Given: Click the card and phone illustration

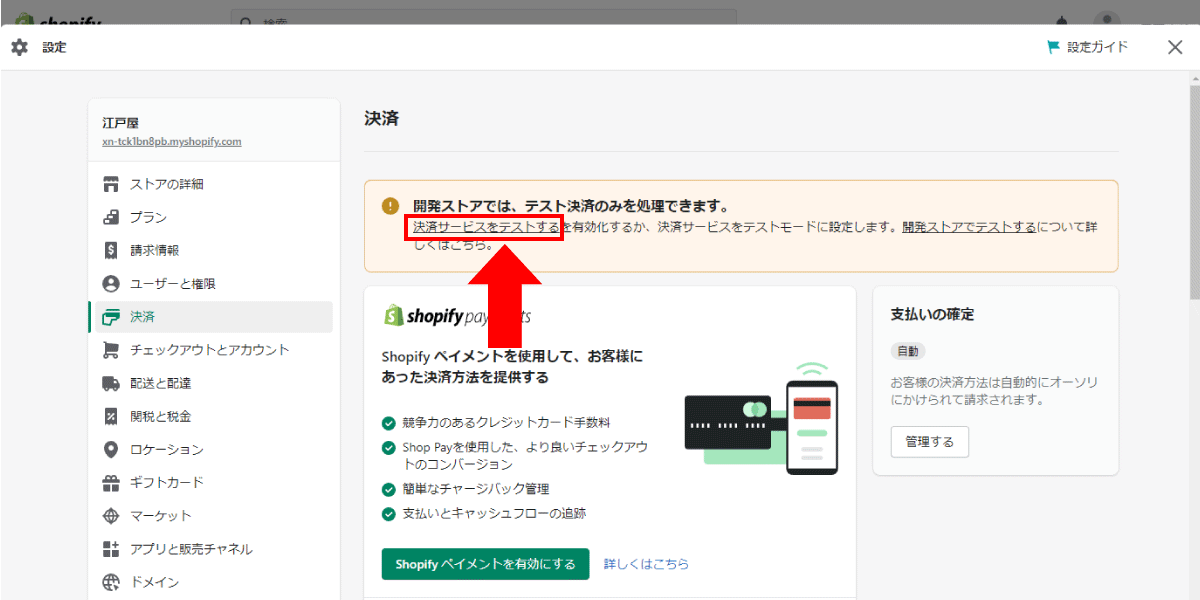Looking at the screenshot, I should point(761,418).
